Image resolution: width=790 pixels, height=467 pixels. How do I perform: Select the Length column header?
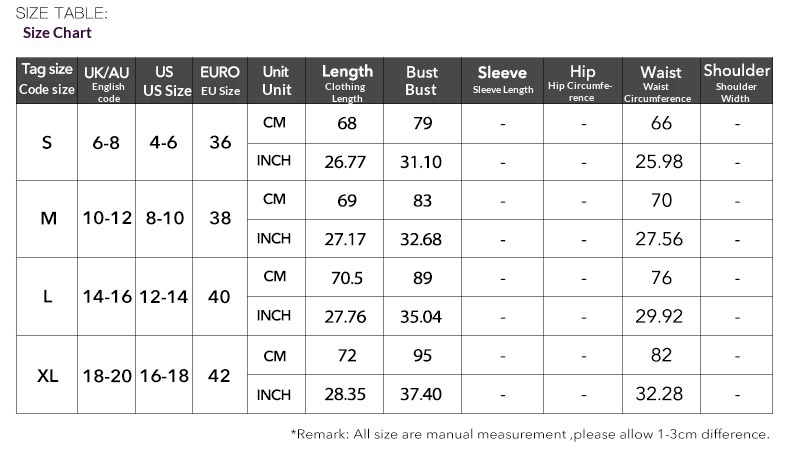point(347,82)
